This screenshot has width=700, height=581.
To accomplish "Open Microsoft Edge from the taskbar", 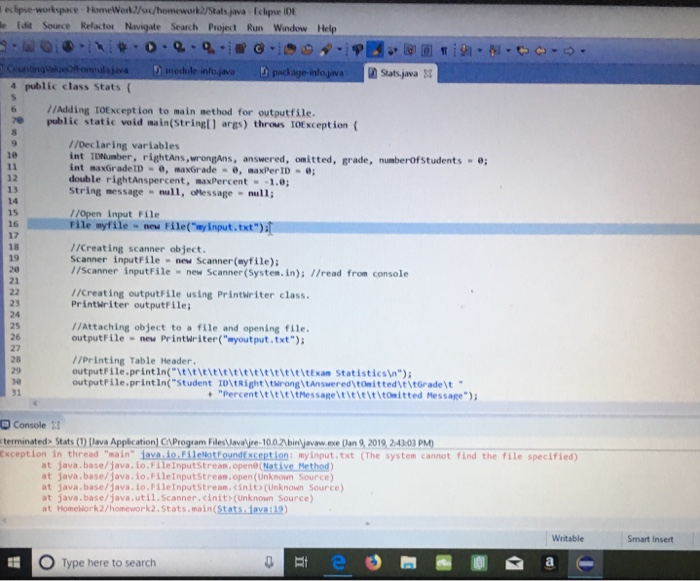I will pyautogui.click(x=339, y=562).
